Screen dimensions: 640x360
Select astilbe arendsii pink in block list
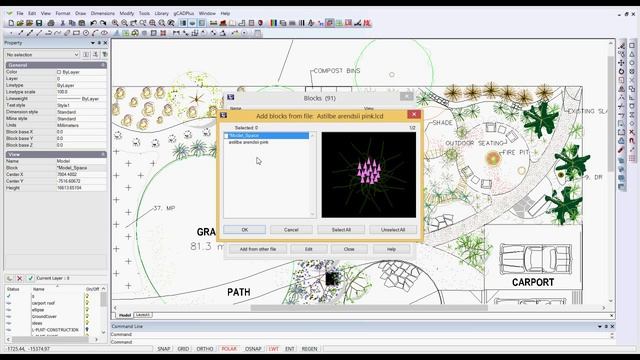(x=249, y=142)
